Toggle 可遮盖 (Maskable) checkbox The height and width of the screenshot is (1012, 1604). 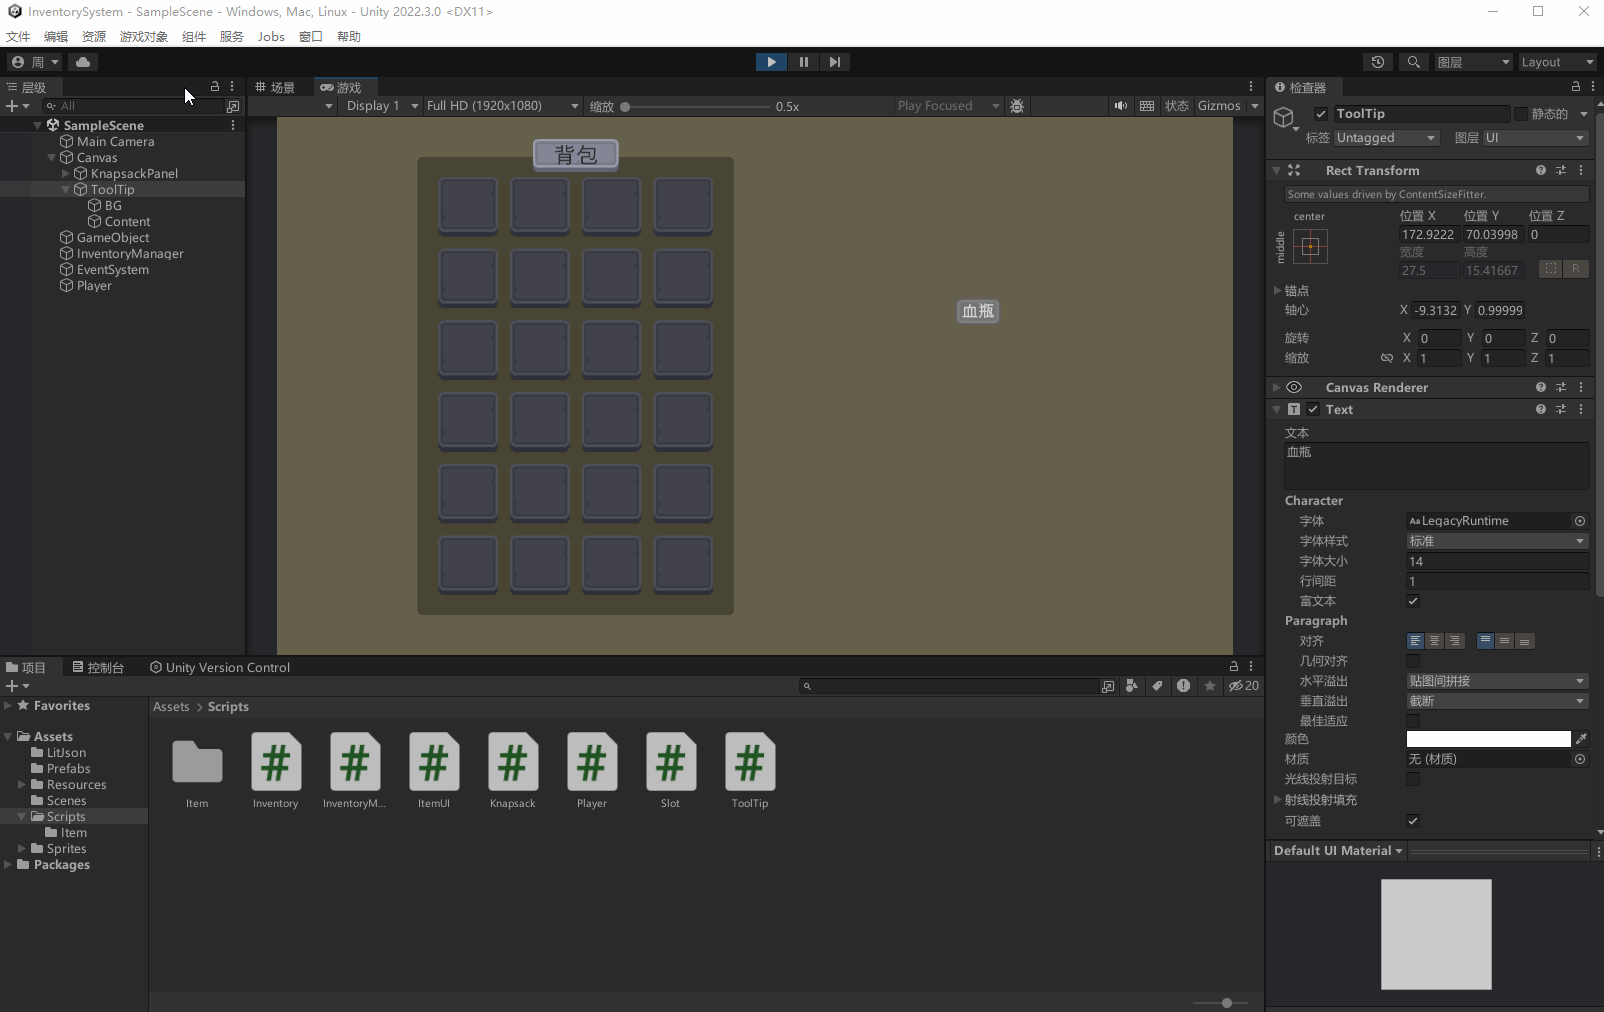pos(1414,820)
